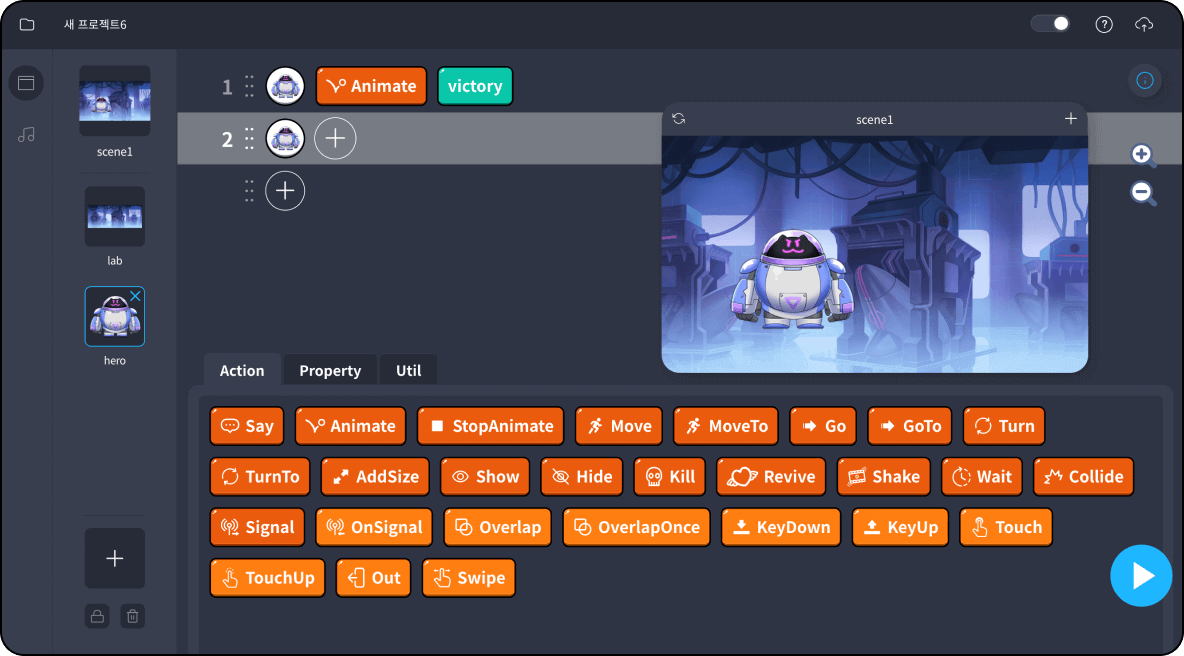This screenshot has width=1184, height=656.
Task: Select the Kill block
Action: coord(670,477)
